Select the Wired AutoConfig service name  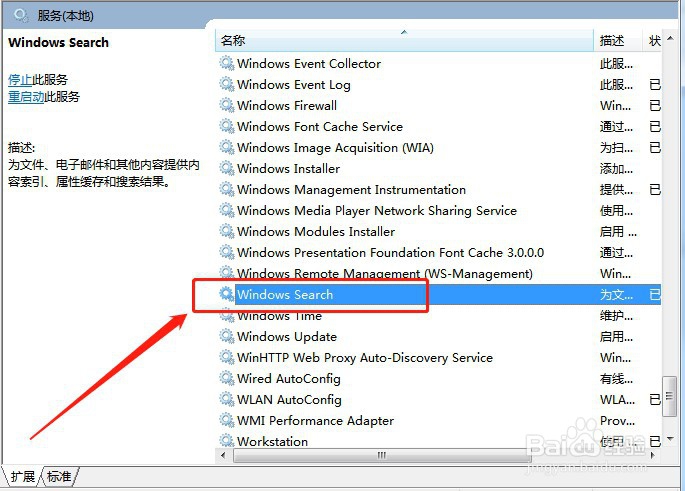(289, 378)
